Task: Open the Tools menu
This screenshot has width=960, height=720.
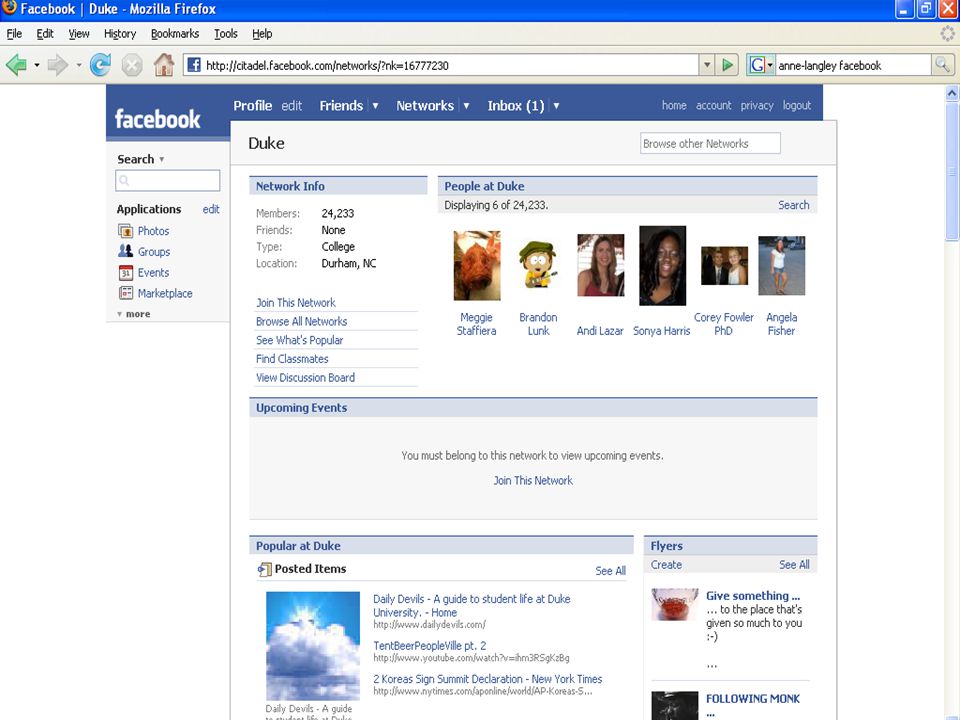Action: tap(226, 34)
